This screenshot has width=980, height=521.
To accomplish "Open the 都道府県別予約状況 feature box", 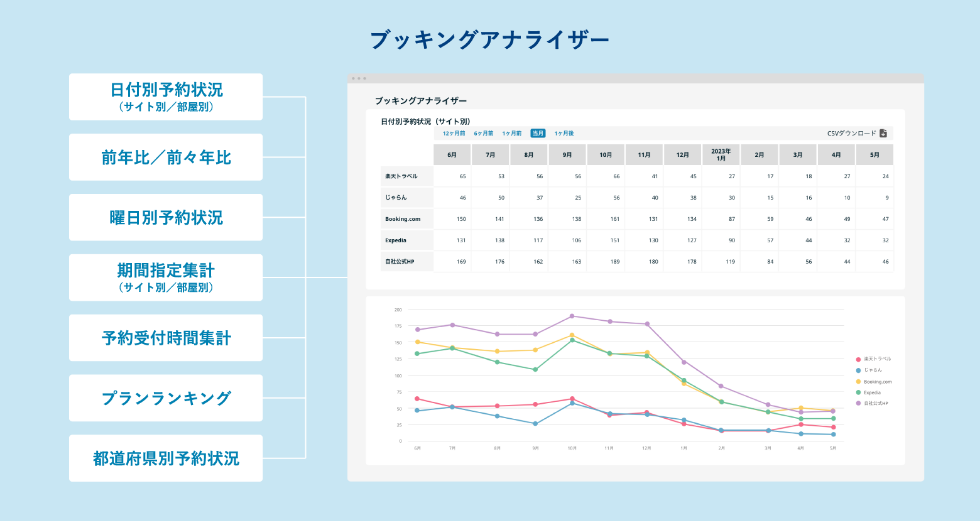I will [x=166, y=458].
